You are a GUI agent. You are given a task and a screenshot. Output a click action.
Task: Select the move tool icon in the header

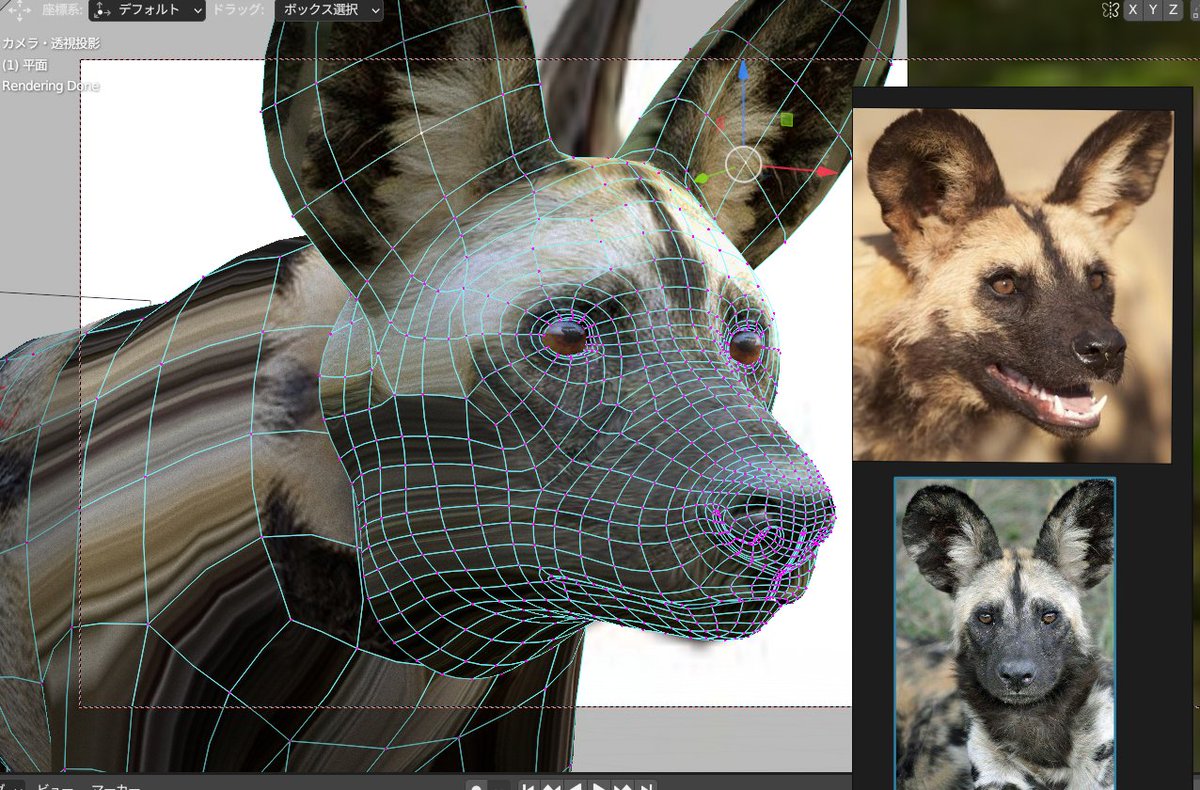(x=18, y=9)
